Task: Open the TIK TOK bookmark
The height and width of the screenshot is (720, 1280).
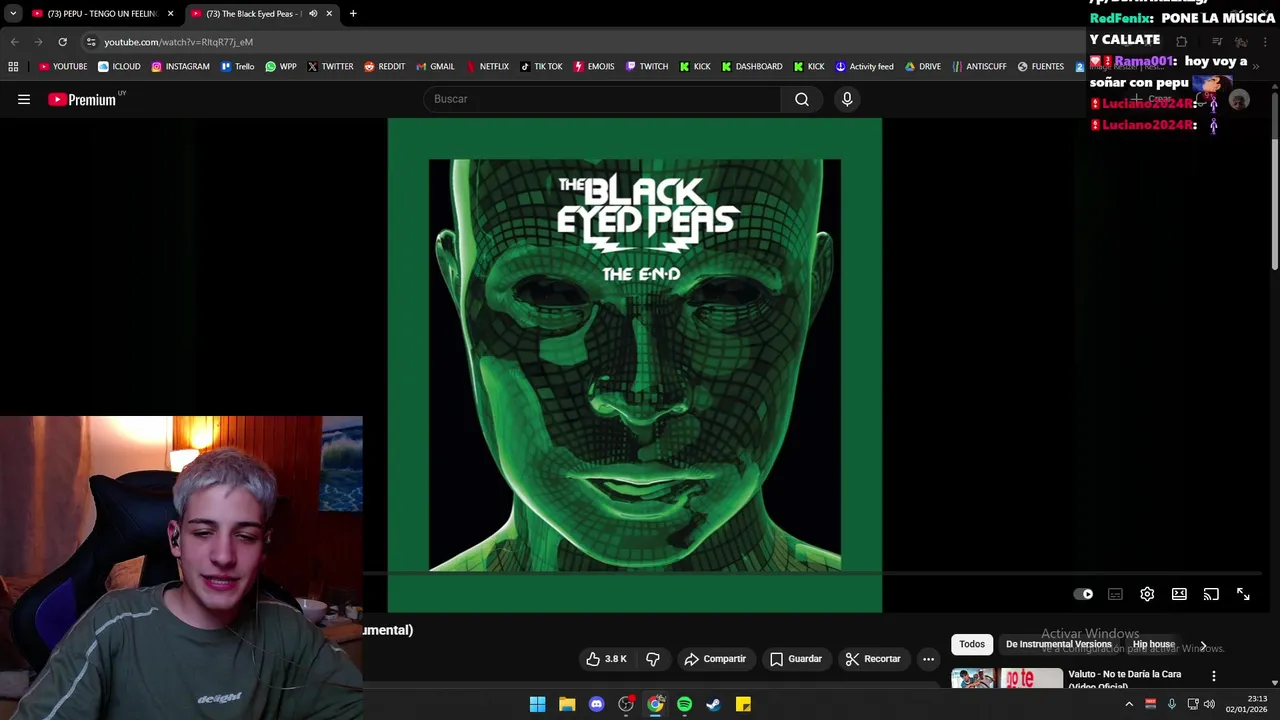Action: 541,67
